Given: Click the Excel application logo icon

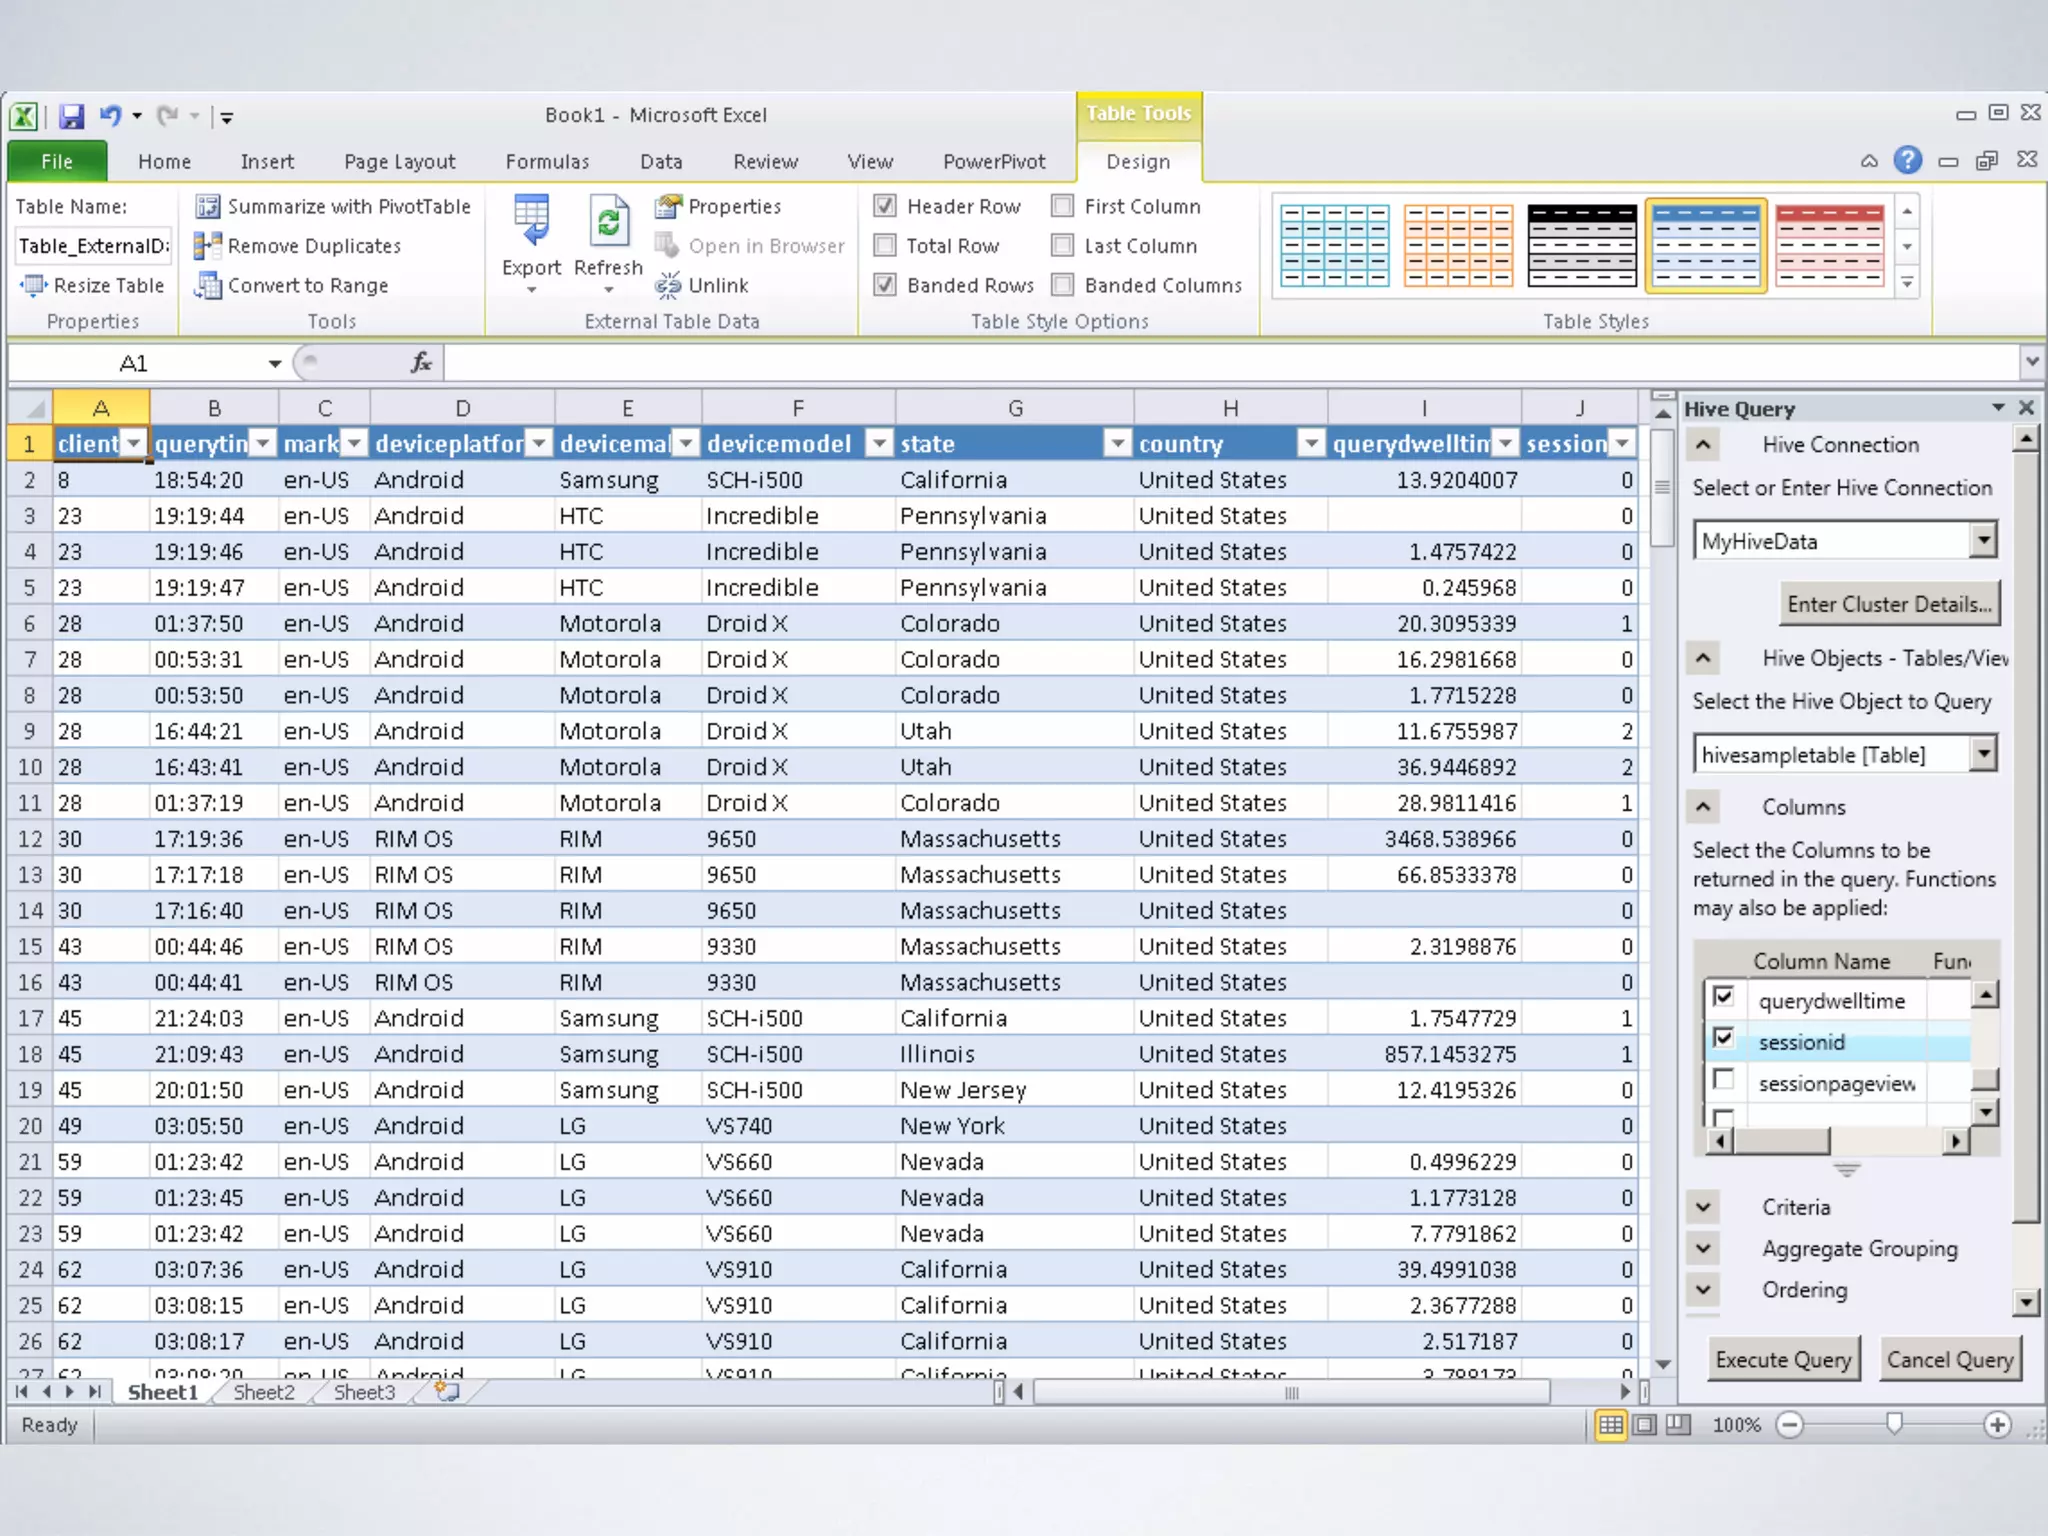Looking at the screenshot, I should [24, 116].
